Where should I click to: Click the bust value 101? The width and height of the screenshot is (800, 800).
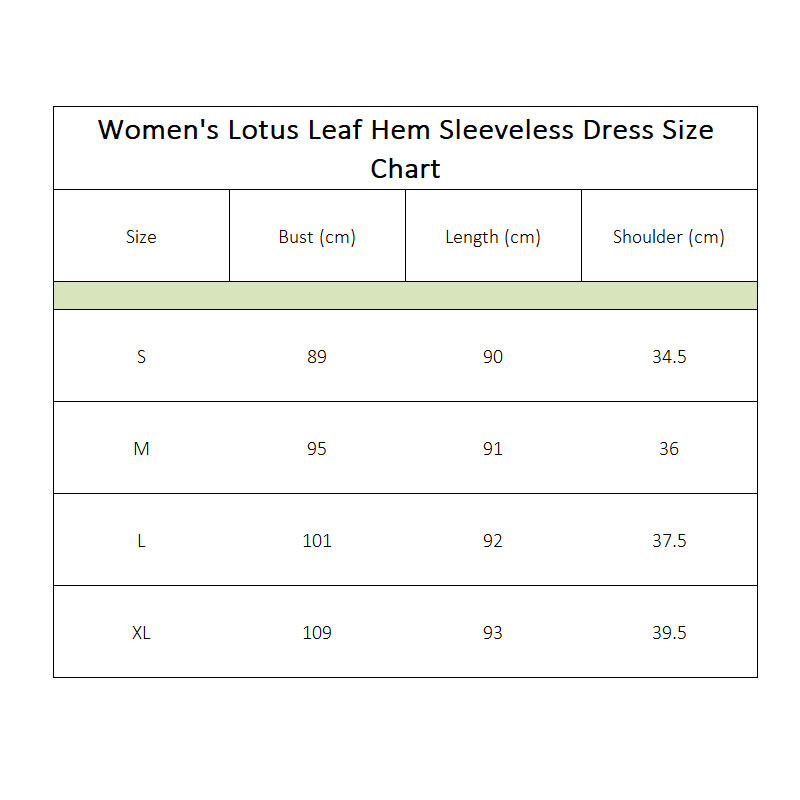(x=317, y=540)
